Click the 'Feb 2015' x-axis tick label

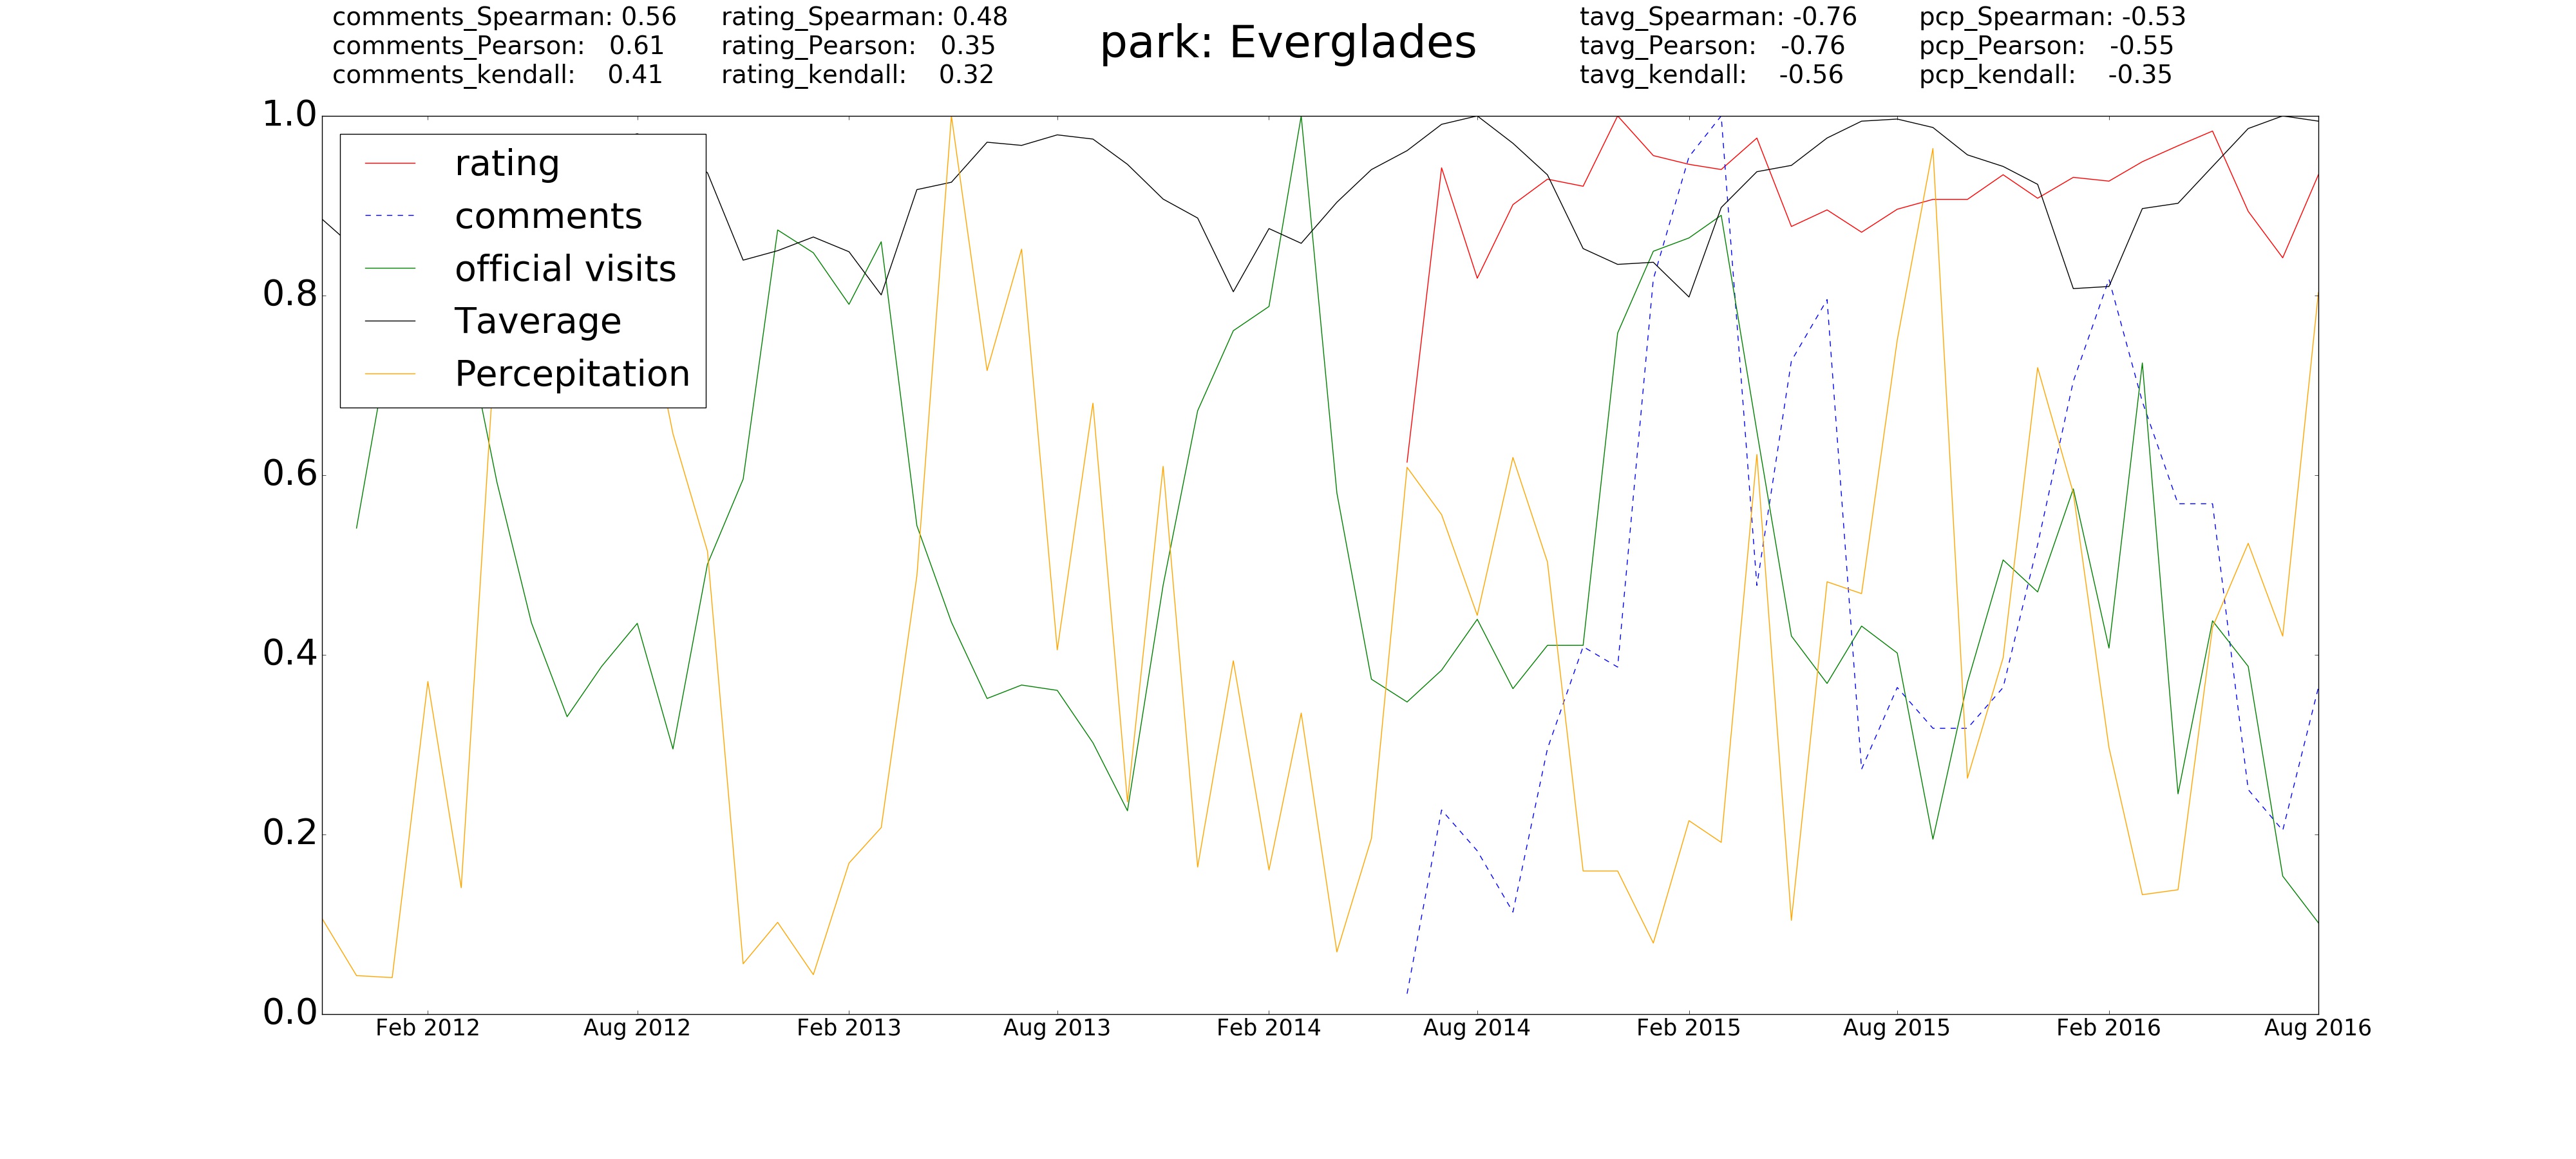(x=1688, y=1028)
